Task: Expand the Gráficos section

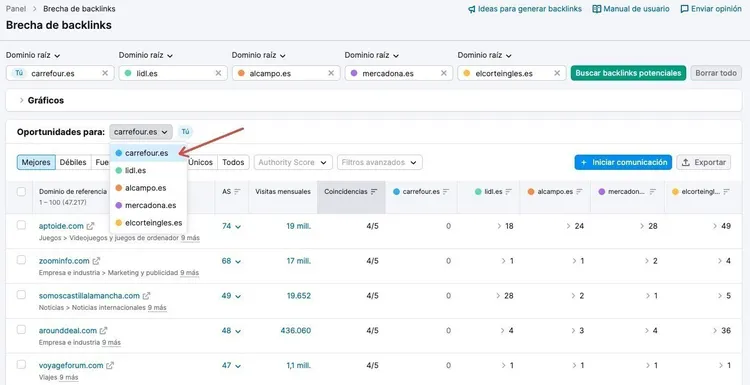Action: [41, 100]
